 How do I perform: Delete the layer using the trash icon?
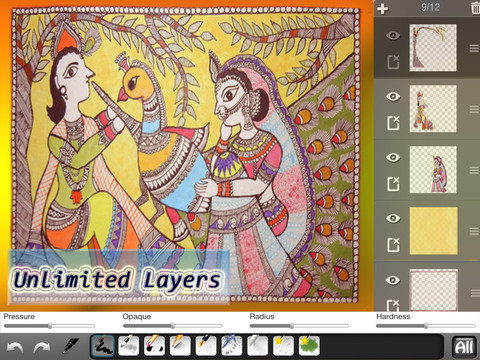[476, 8]
